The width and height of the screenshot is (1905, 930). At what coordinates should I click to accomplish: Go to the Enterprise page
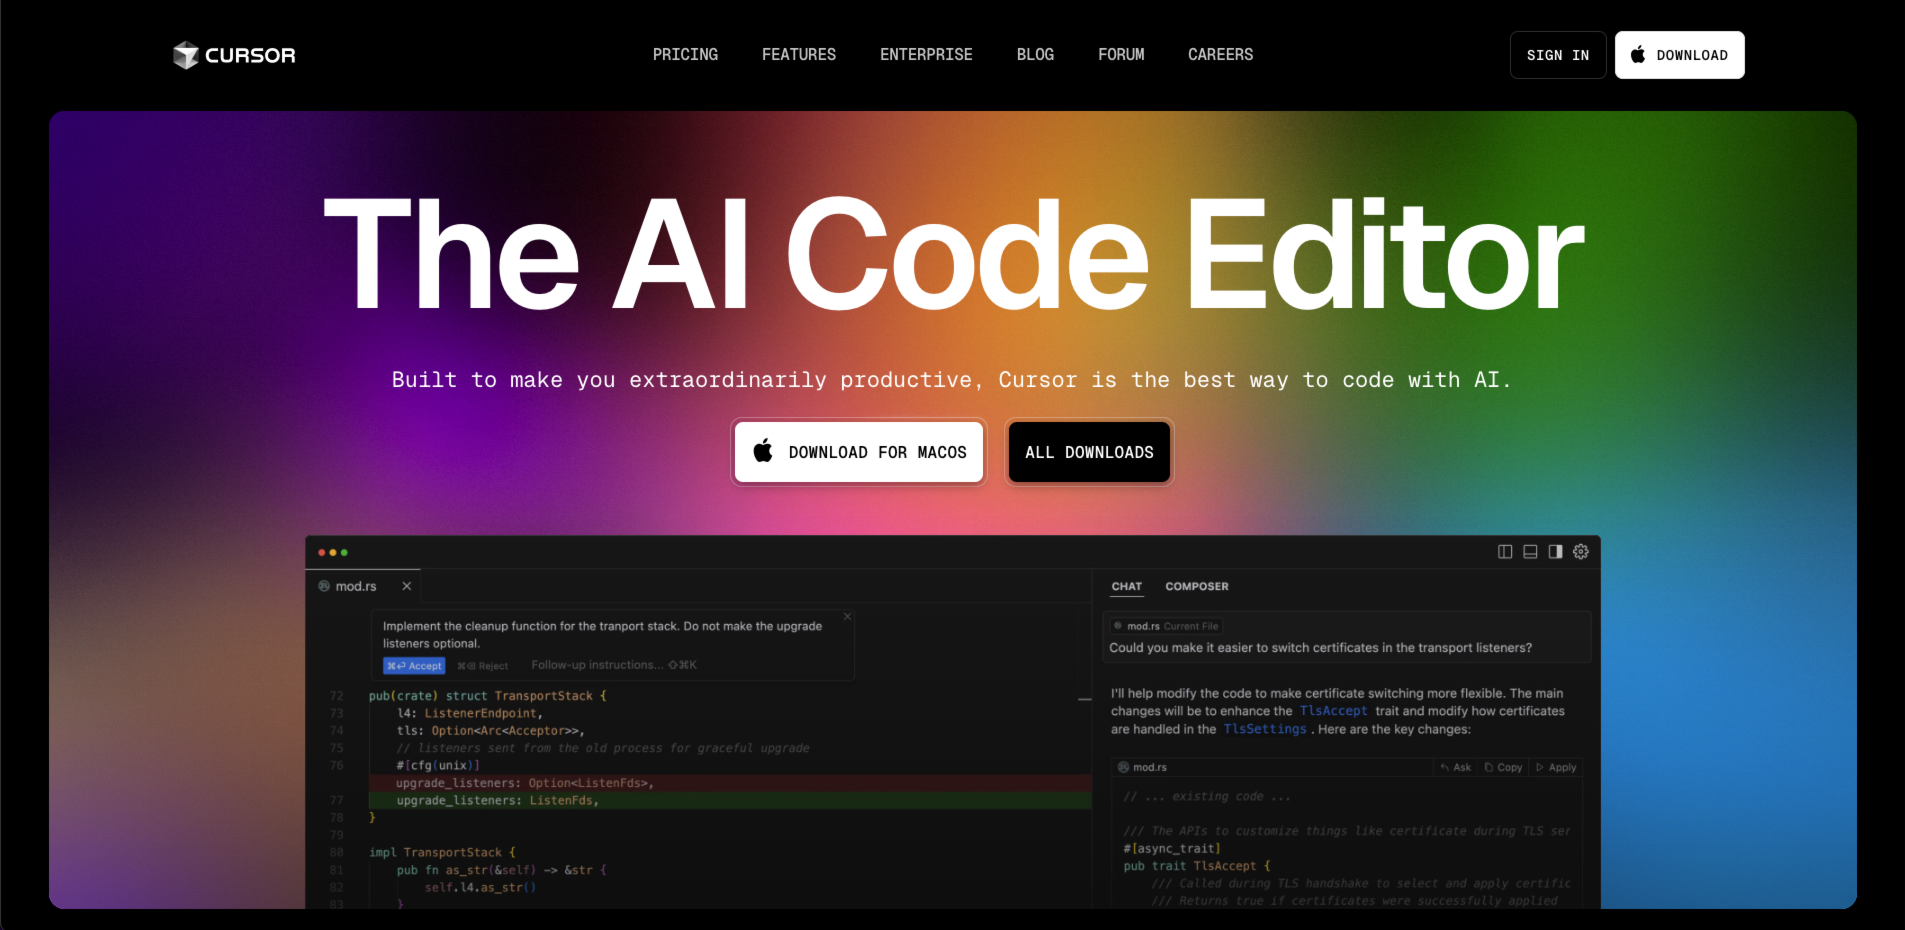click(926, 55)
